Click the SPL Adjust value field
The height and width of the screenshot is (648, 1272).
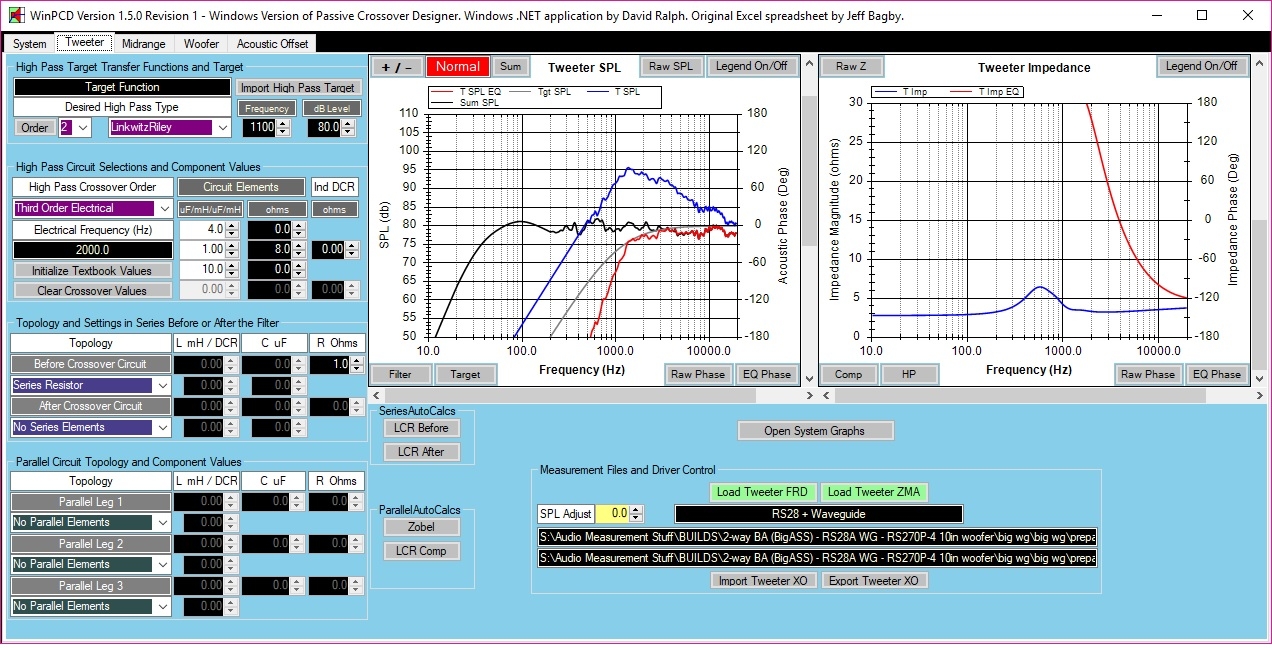pyautogui.click(x=613, y=514)
